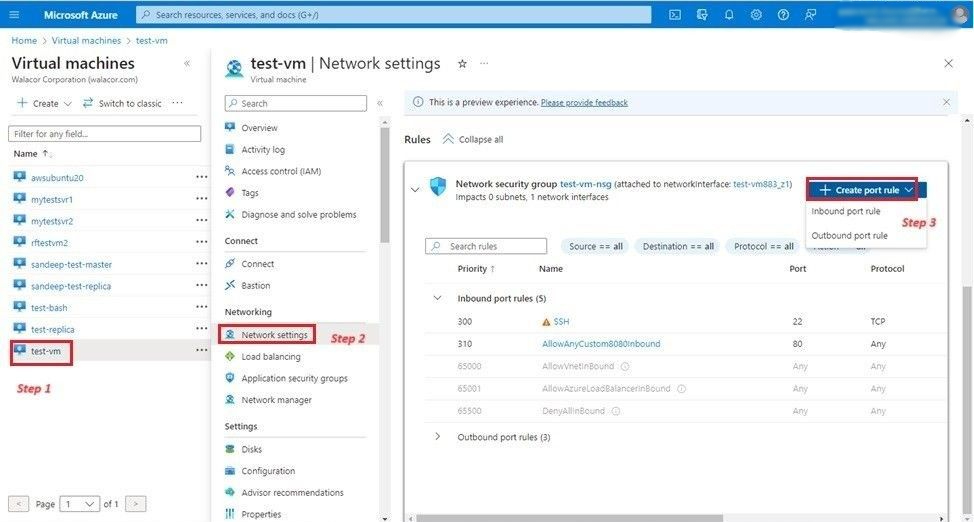Viewport: 974px width, 522px height.
Task: Focus the global search resources box
Action: tap(394, 15)
